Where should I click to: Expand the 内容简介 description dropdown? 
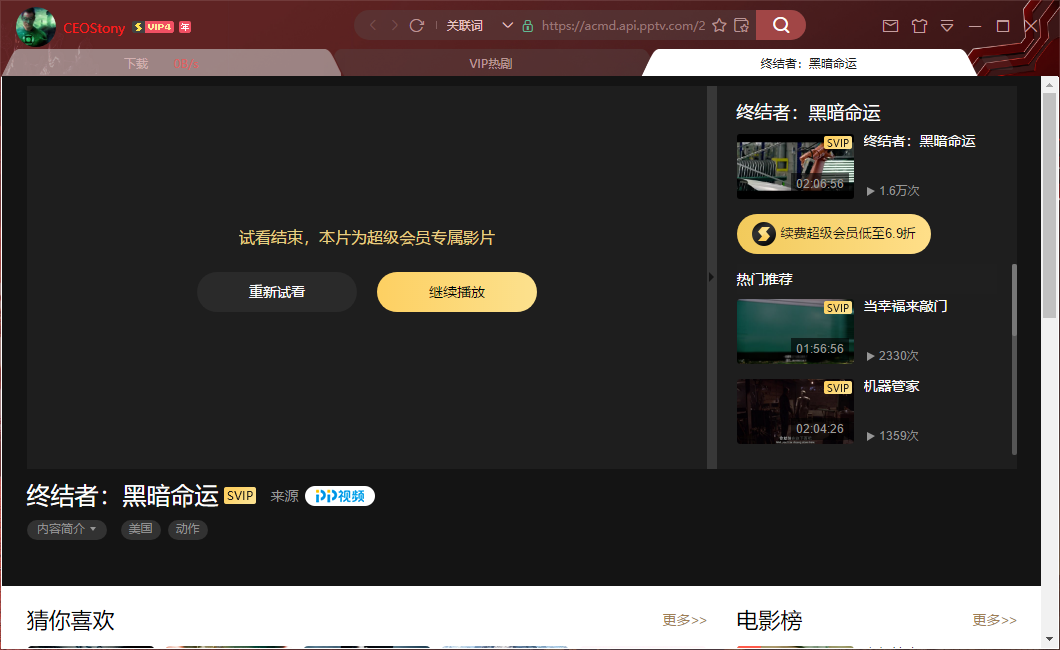67,529
